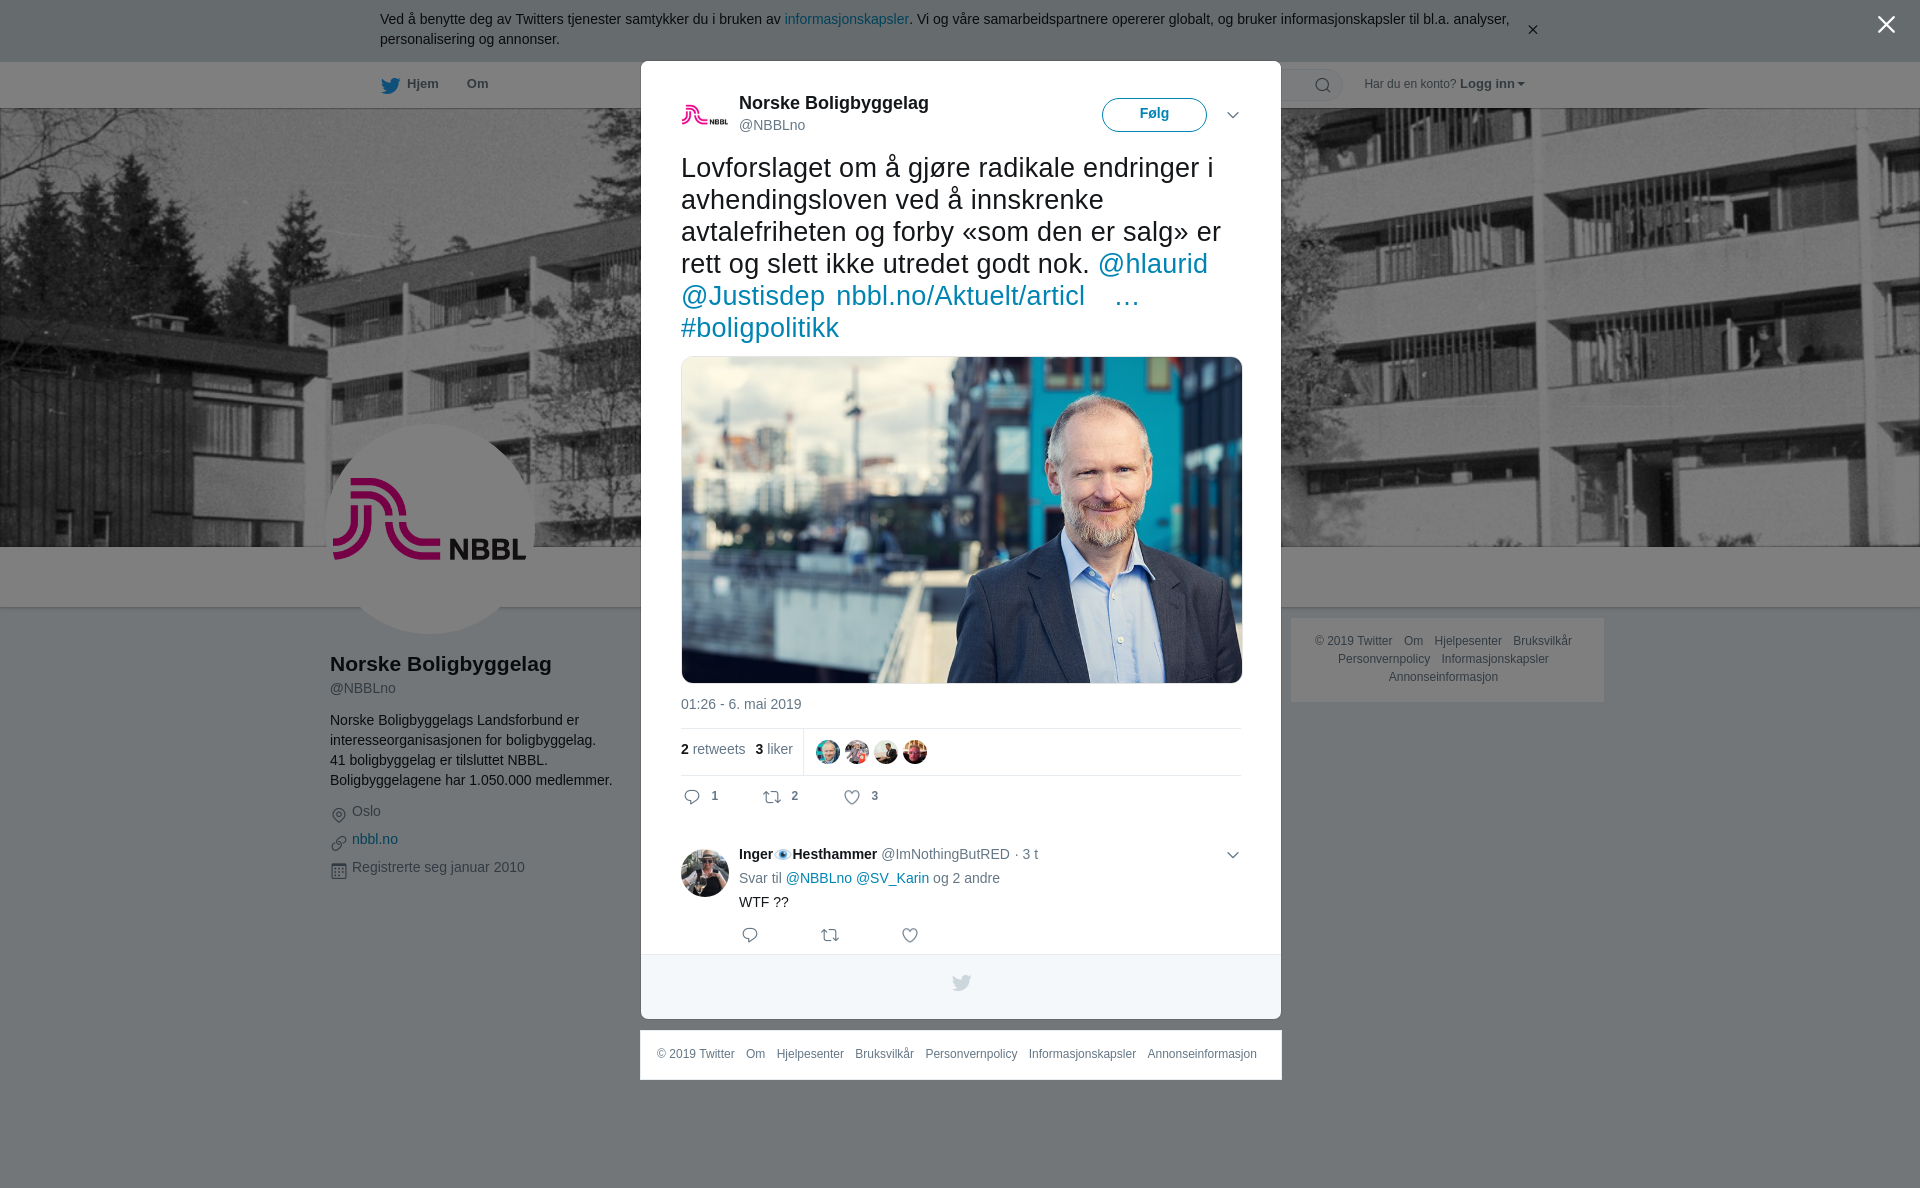Image resolution: width=1920 pixels, height=1188 pixels.
Task: Retweet Inger Hesthammer's reply
Action: 830,935
